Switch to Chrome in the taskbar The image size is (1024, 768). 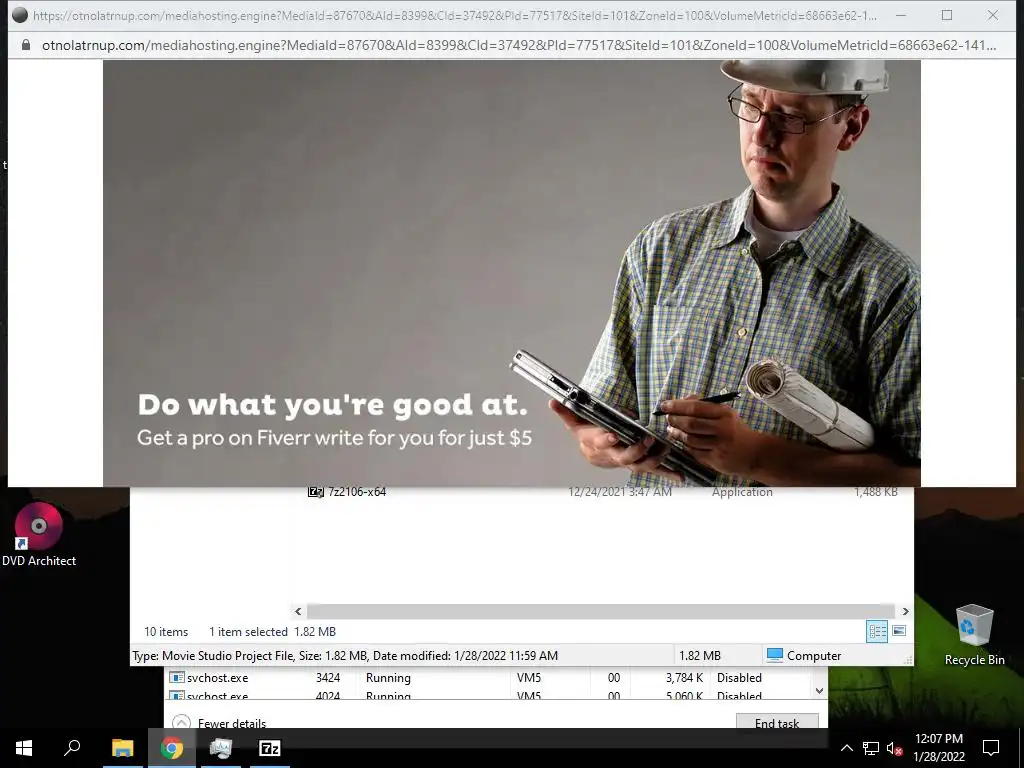coord(172,748)
